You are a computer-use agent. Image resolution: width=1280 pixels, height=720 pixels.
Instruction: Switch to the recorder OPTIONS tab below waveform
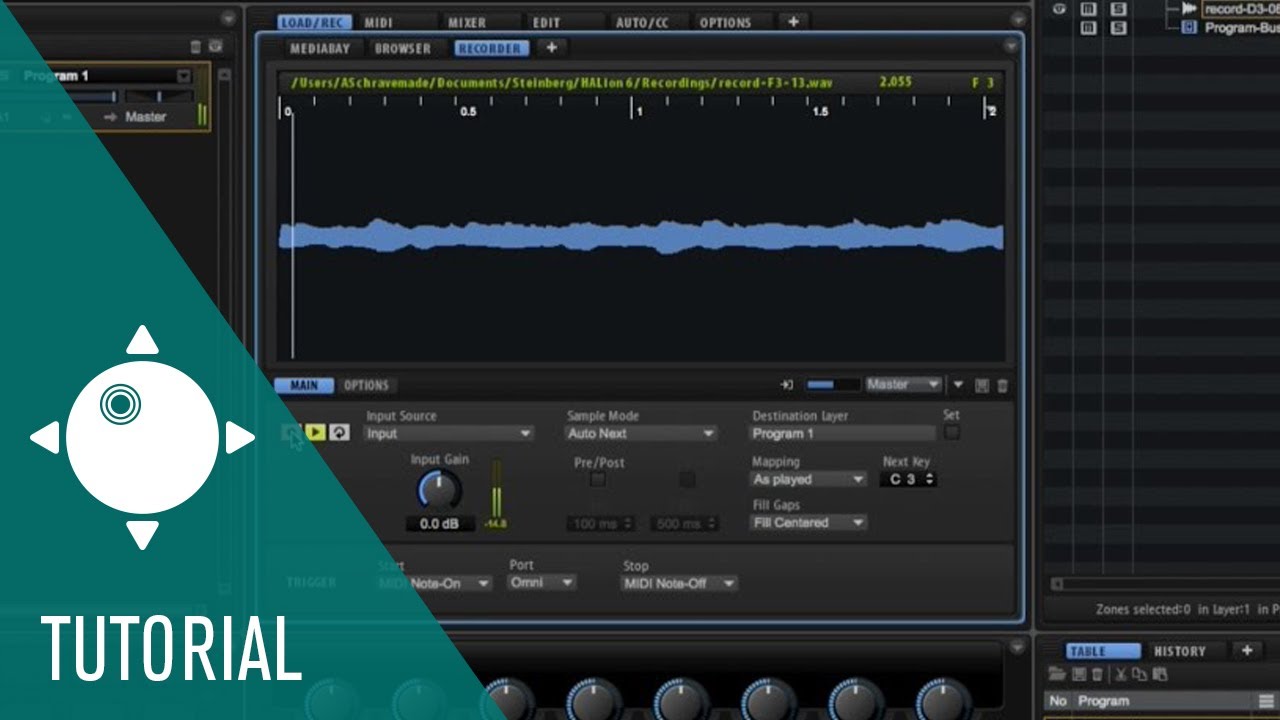click(366, 385)
